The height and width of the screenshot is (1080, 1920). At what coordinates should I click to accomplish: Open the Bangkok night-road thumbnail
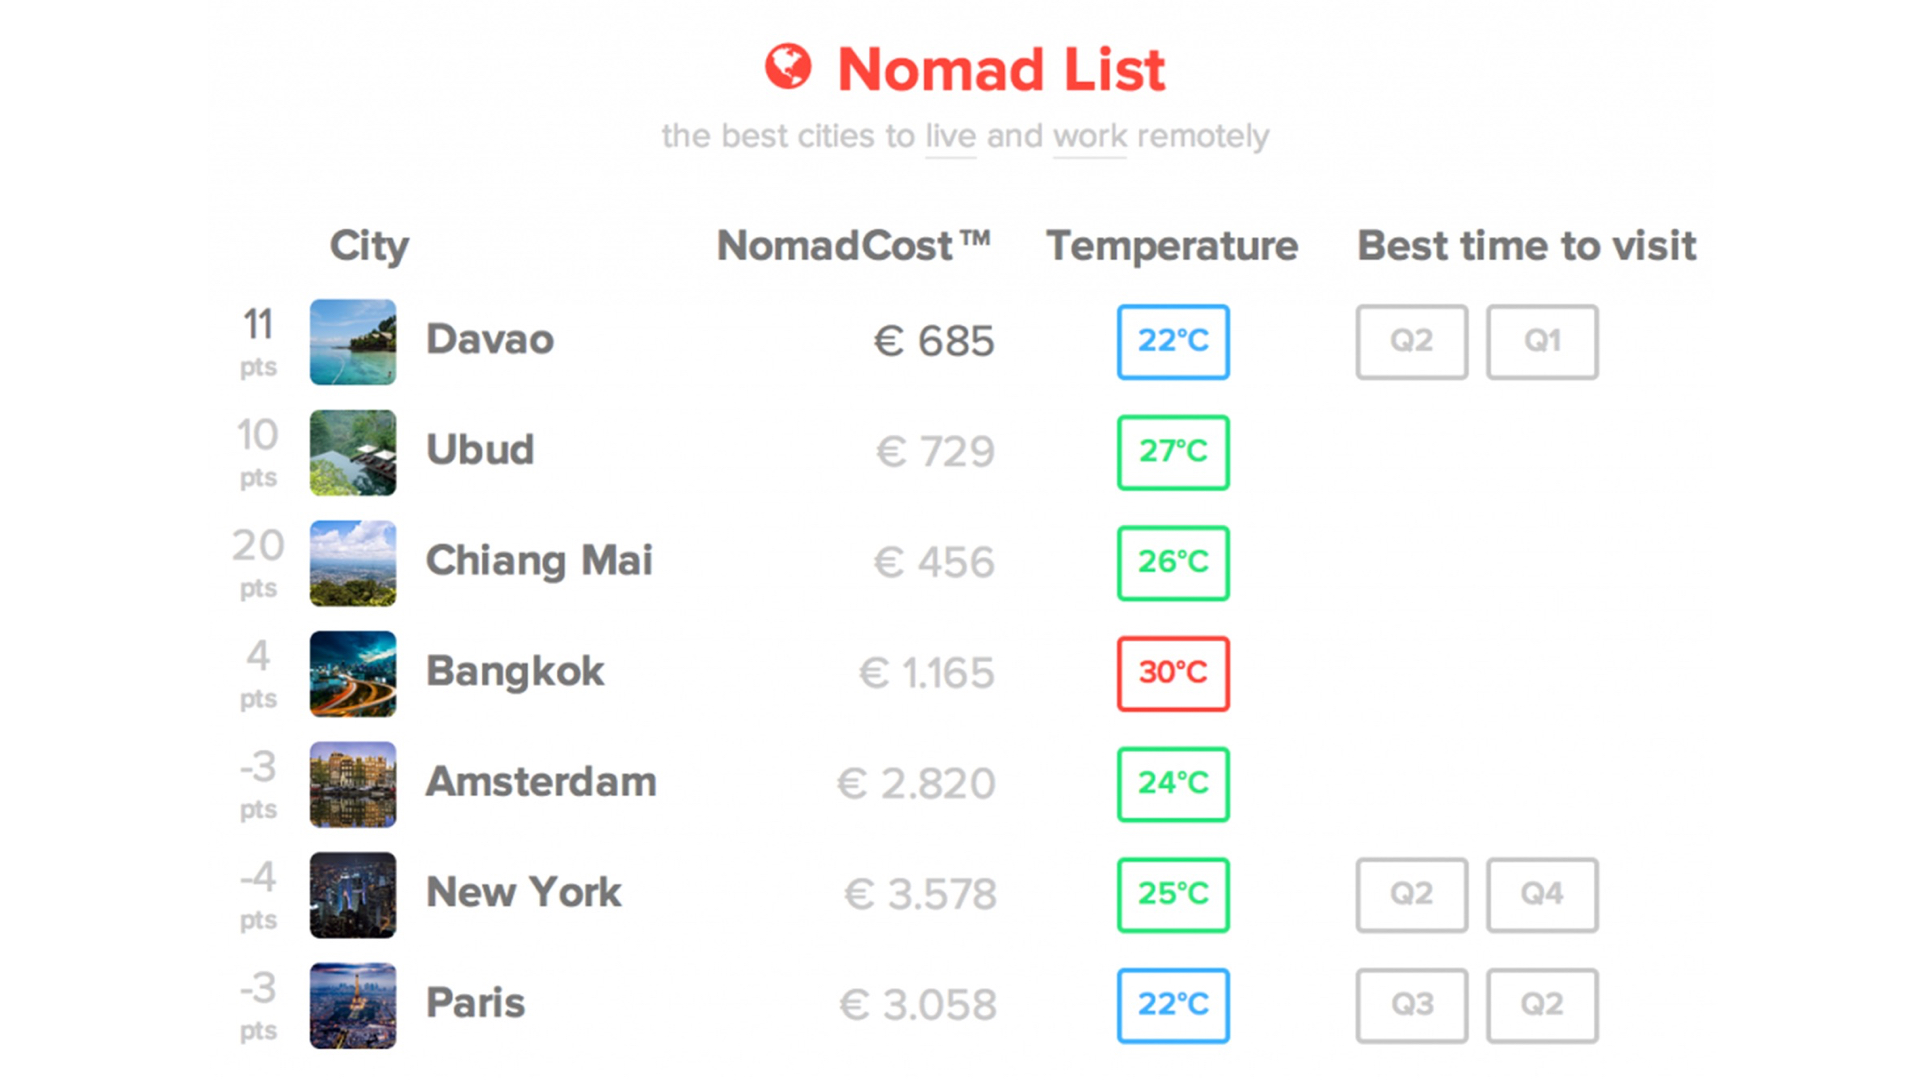coord(353,674)
